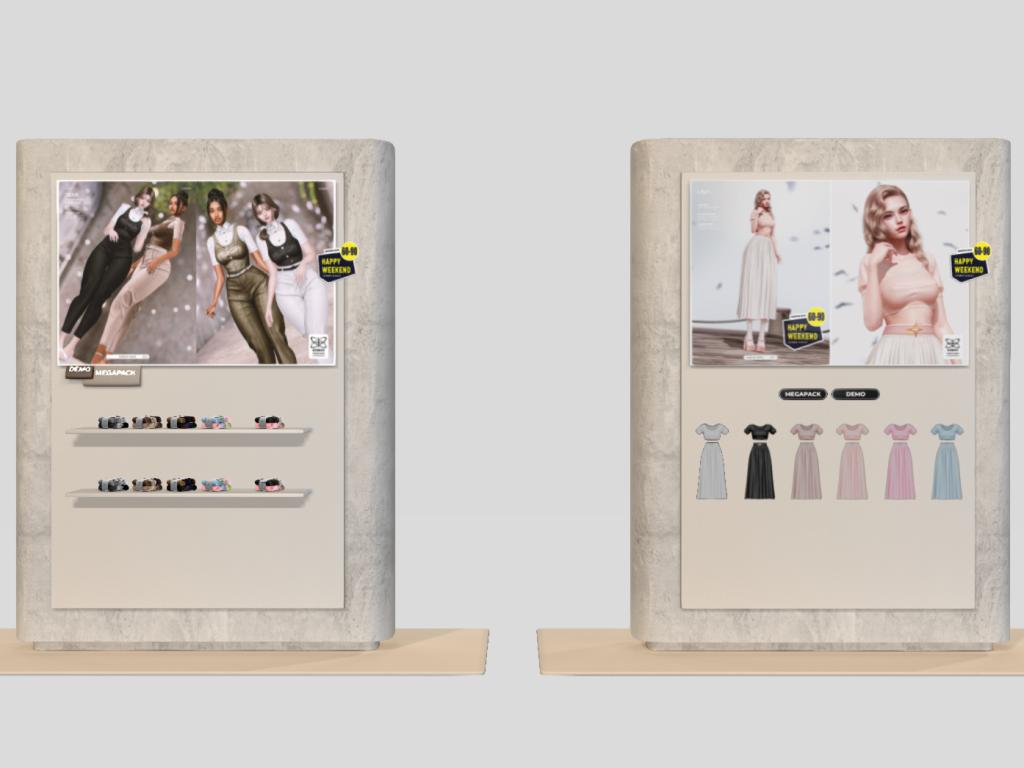Screen dimensions: 1024x768
Task: Choose the taupe dress outfit swatch
Action: [x=806, y=461]
